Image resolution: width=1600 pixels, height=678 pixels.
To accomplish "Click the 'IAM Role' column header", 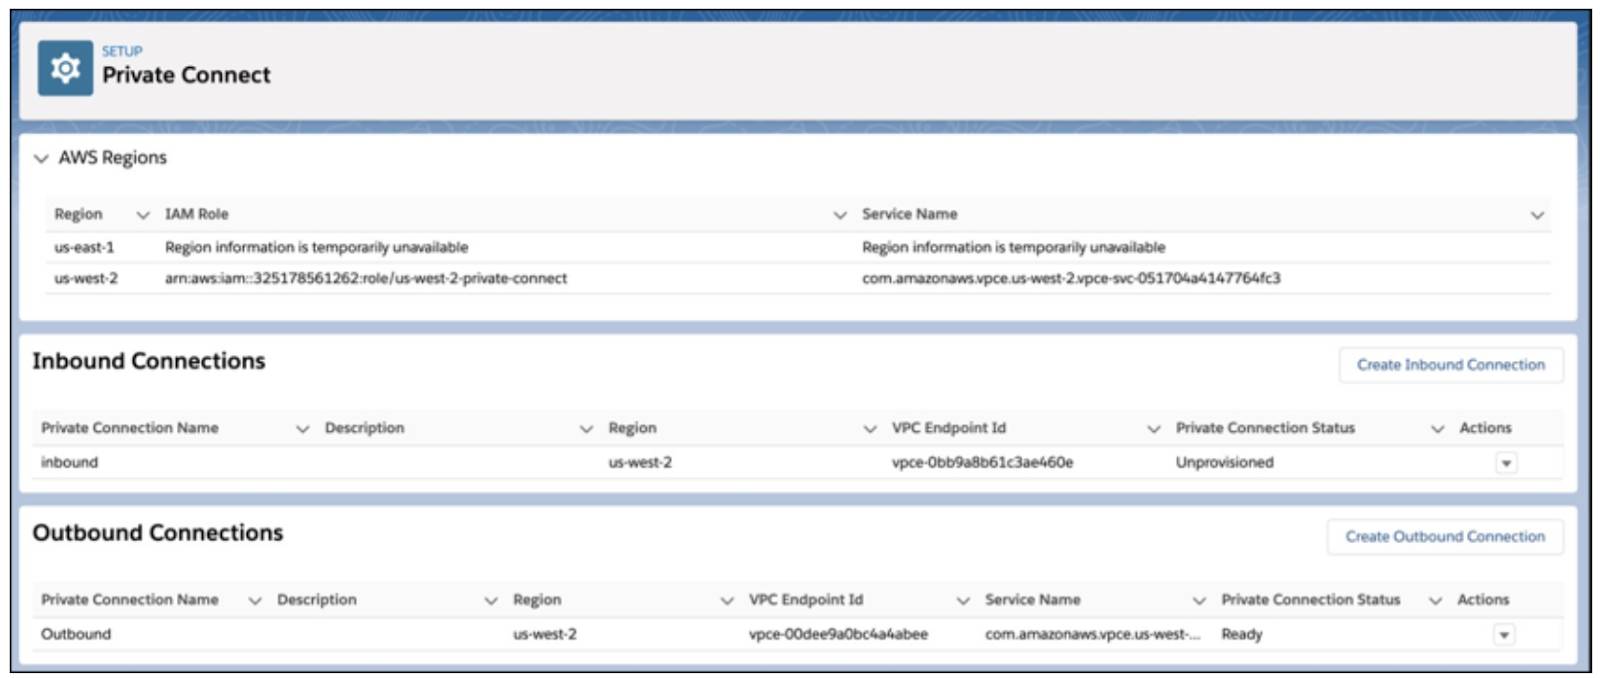I will point(197,214).
